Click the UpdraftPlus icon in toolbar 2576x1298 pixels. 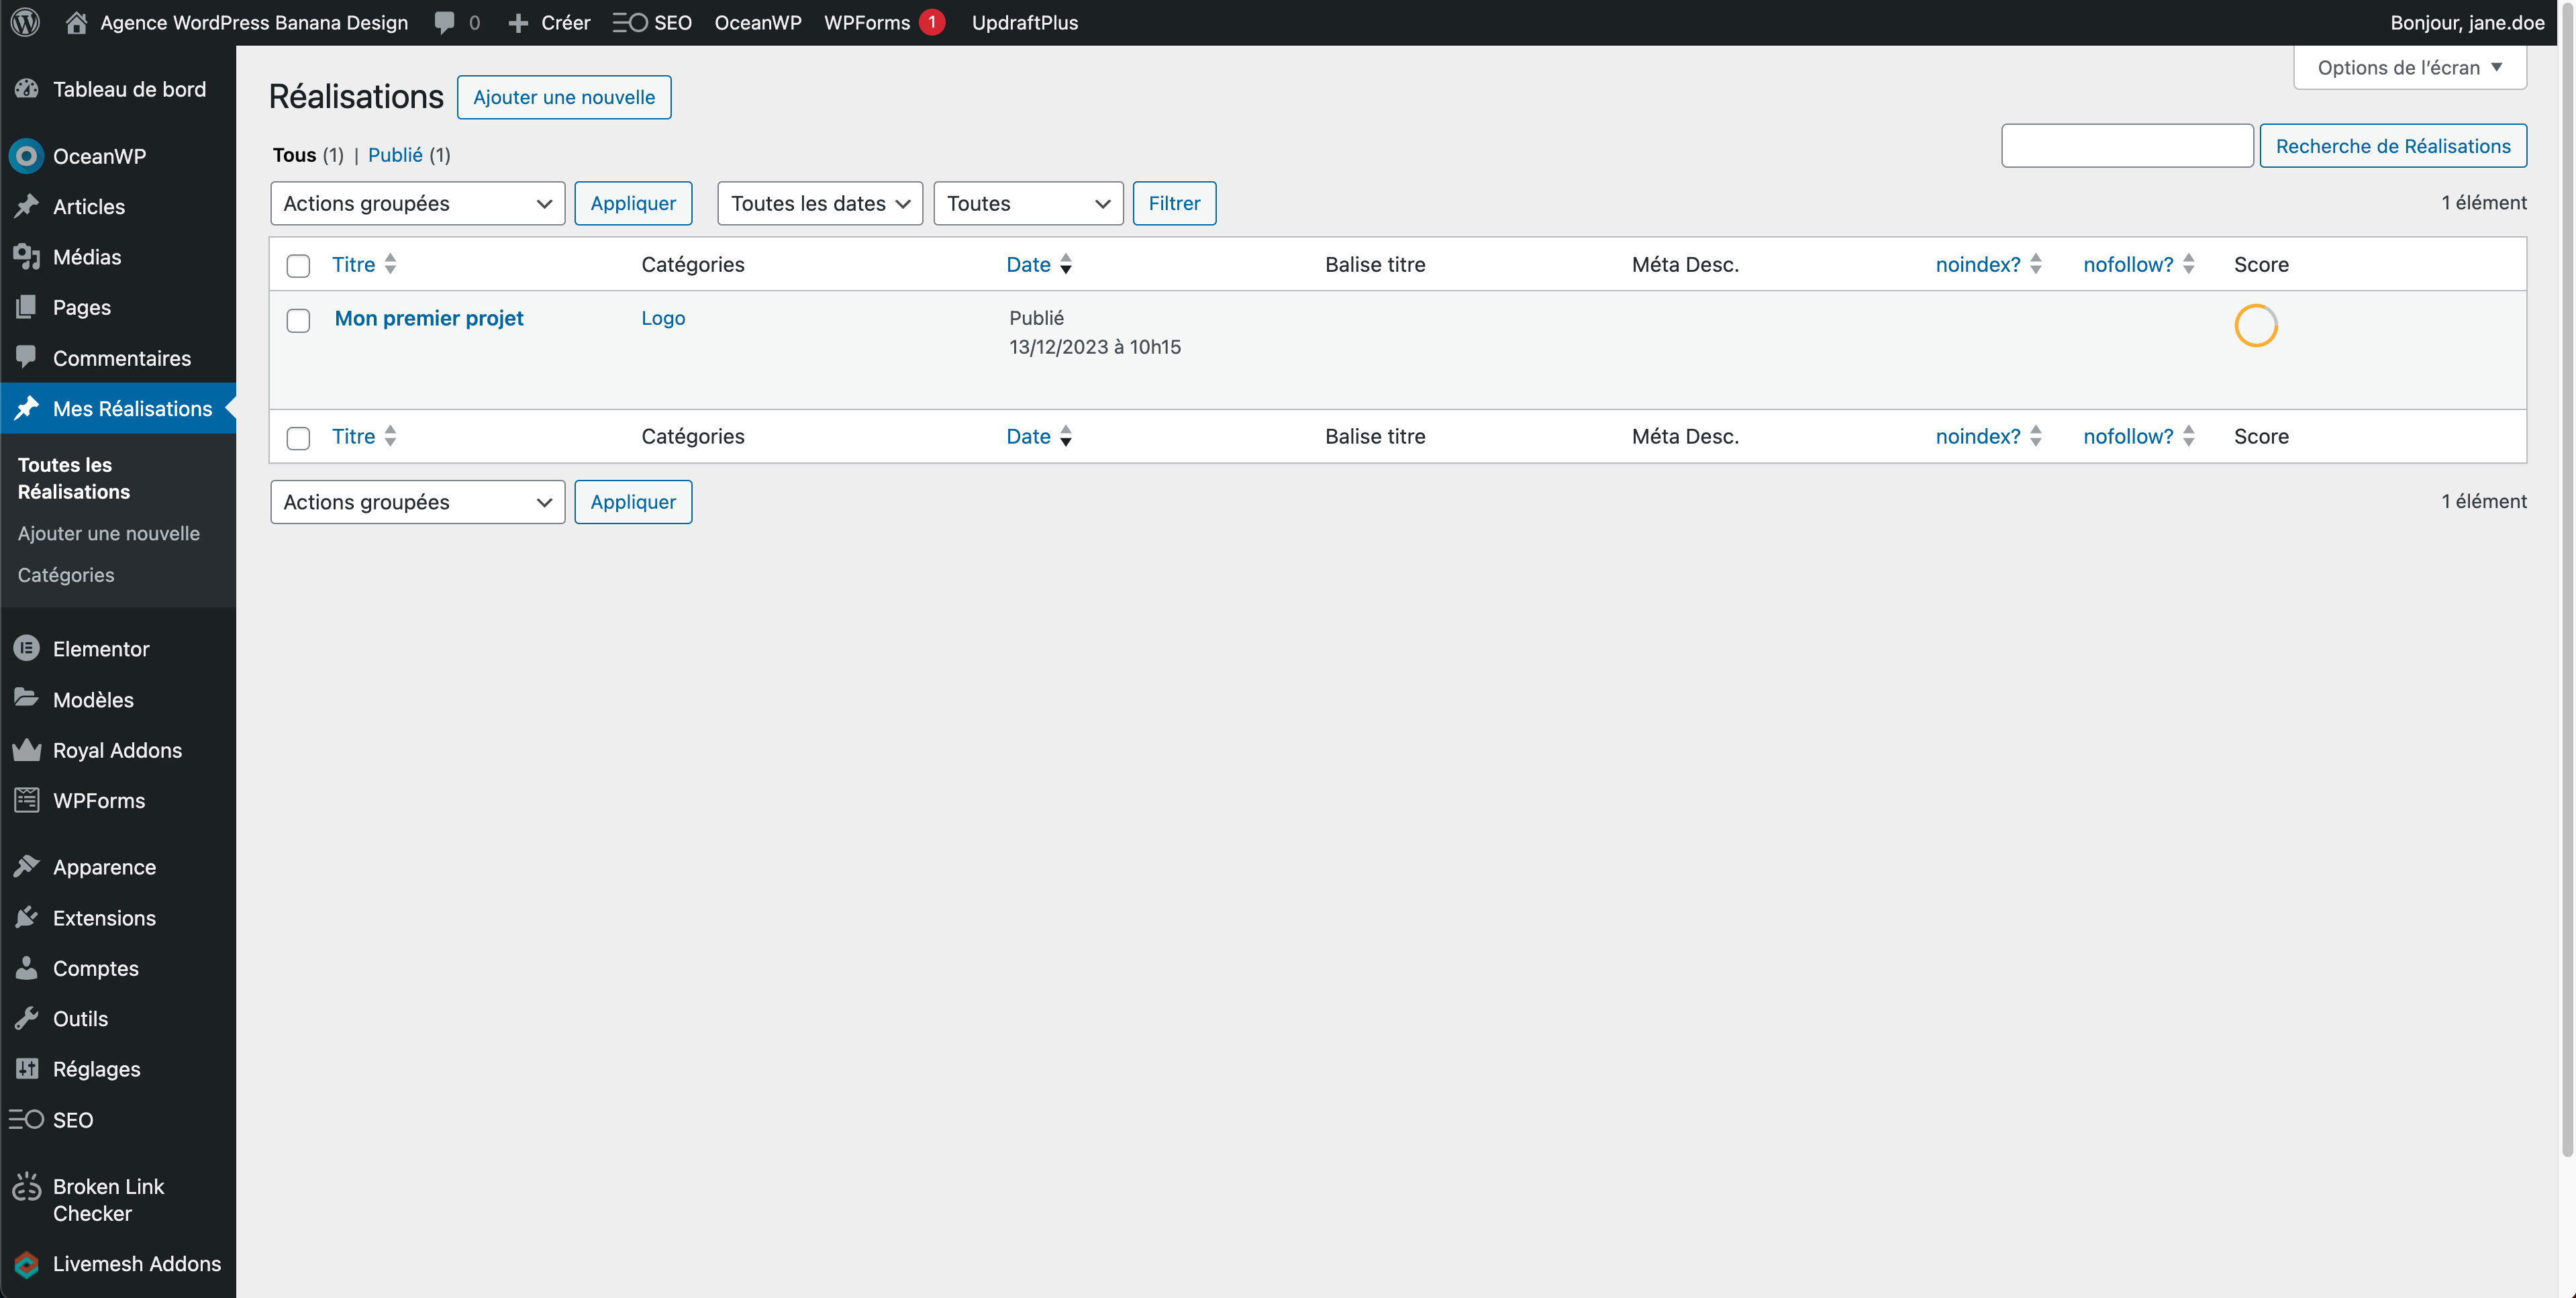[1025, 21]
